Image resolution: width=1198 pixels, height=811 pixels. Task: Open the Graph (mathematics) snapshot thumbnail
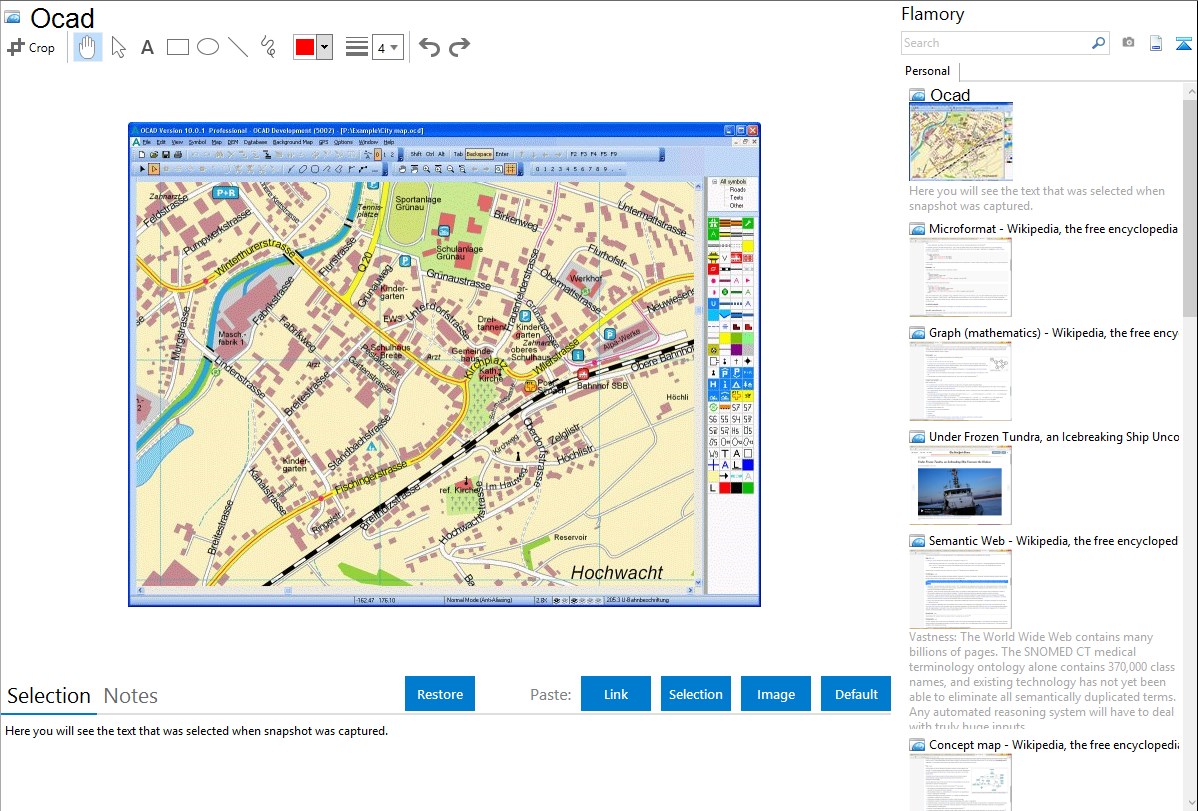pos(960,381)
